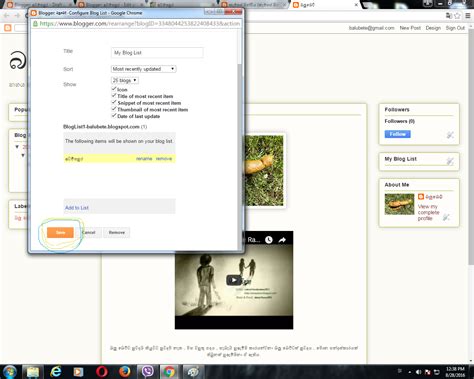Click the slug profile photo in About Me
The image size is (474, 379).
click(x=399, y=204)
